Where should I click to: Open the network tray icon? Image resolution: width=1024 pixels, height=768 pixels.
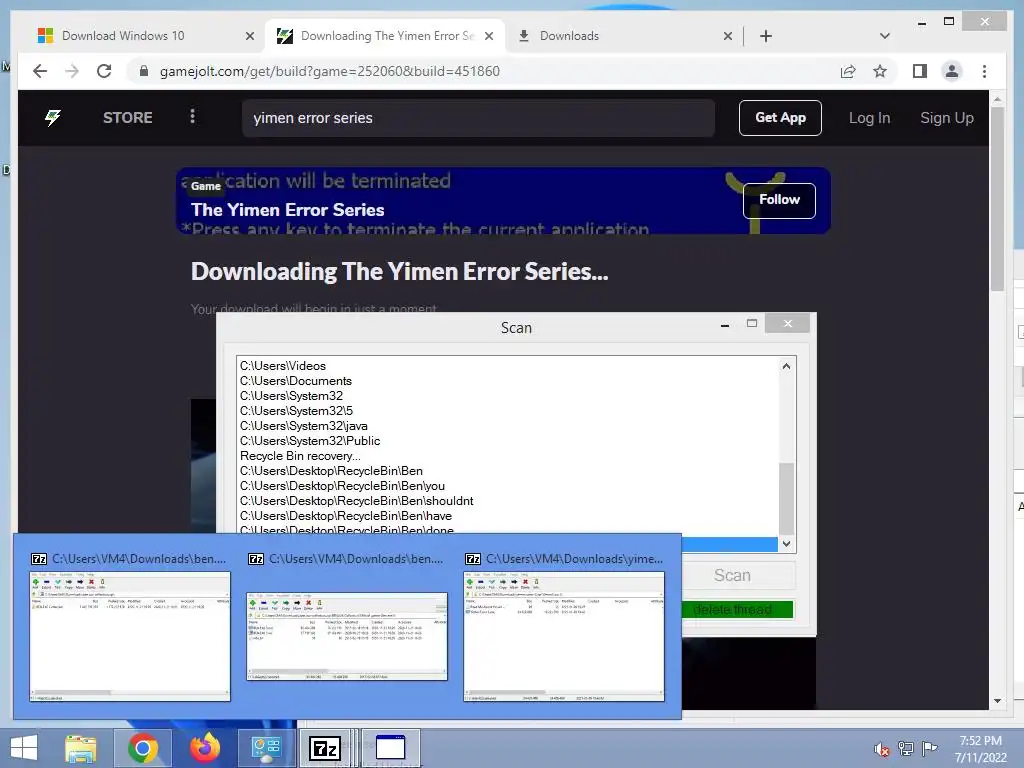(x=905, y=748)
